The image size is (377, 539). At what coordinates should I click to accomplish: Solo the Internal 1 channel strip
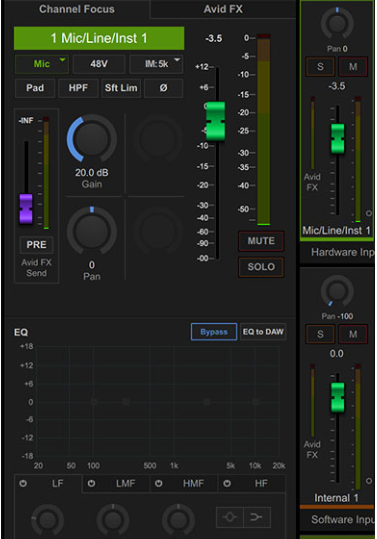320,334
